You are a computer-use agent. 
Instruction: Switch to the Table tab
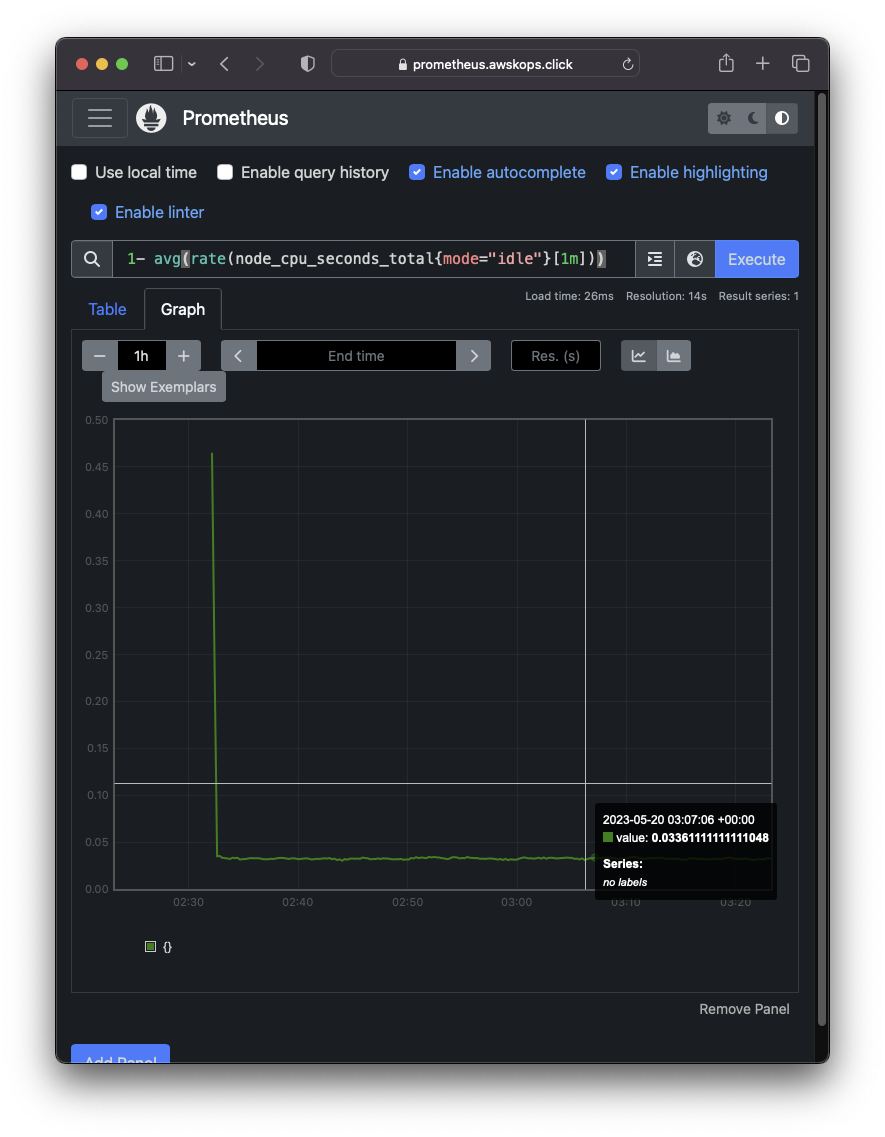pos(107,309)
